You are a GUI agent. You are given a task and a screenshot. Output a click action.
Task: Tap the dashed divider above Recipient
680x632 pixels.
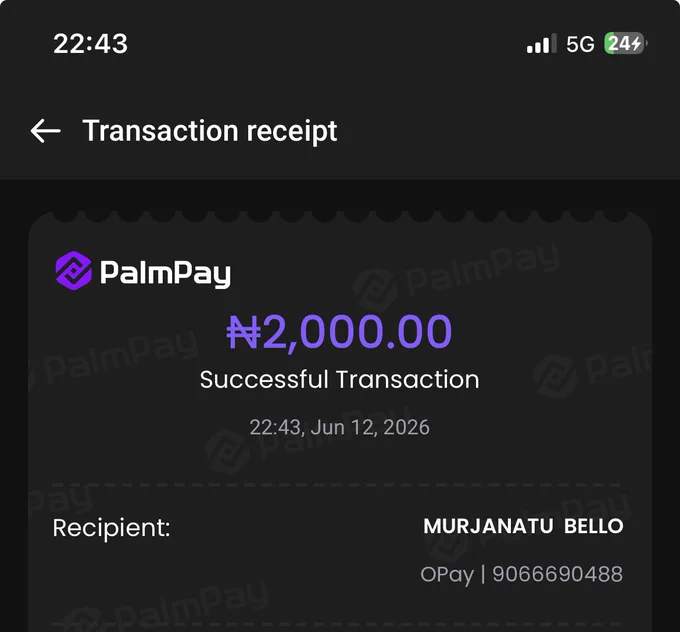coord(337,485)
